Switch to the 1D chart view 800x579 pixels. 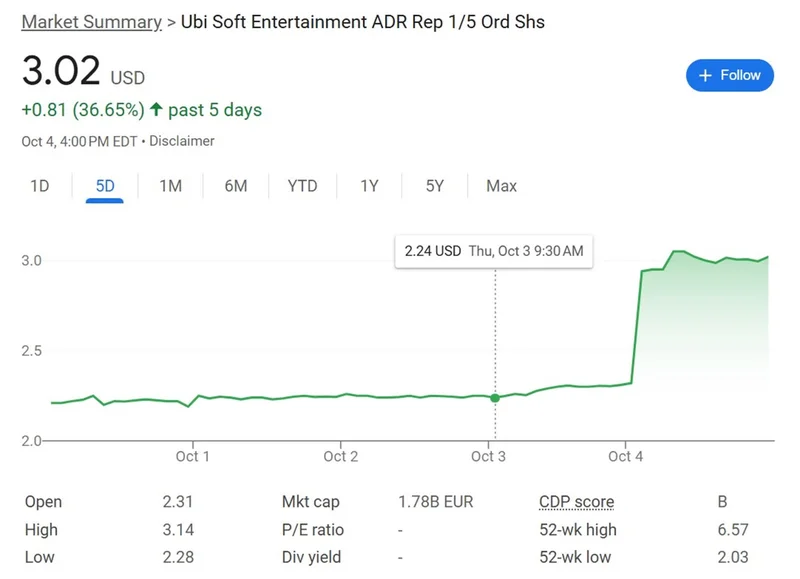[39, 186]
